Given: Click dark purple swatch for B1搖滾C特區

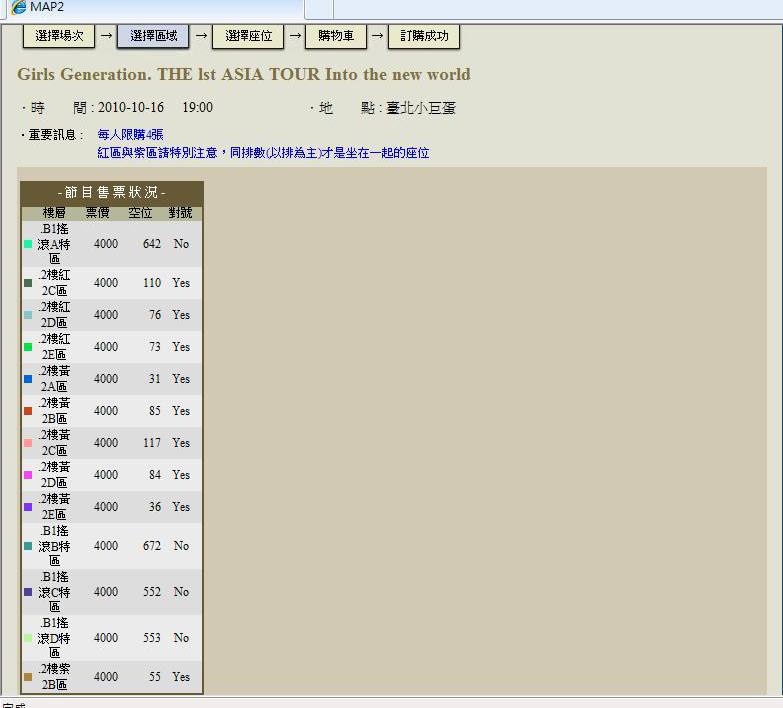Looking at the screenshot, I should pos(28,592).
